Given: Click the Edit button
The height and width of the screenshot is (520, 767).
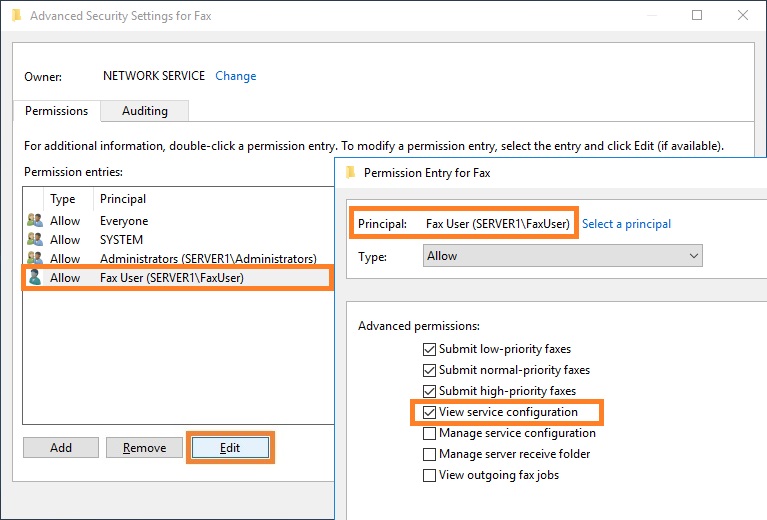Looking at the screenshot, I should coord(230,448).
